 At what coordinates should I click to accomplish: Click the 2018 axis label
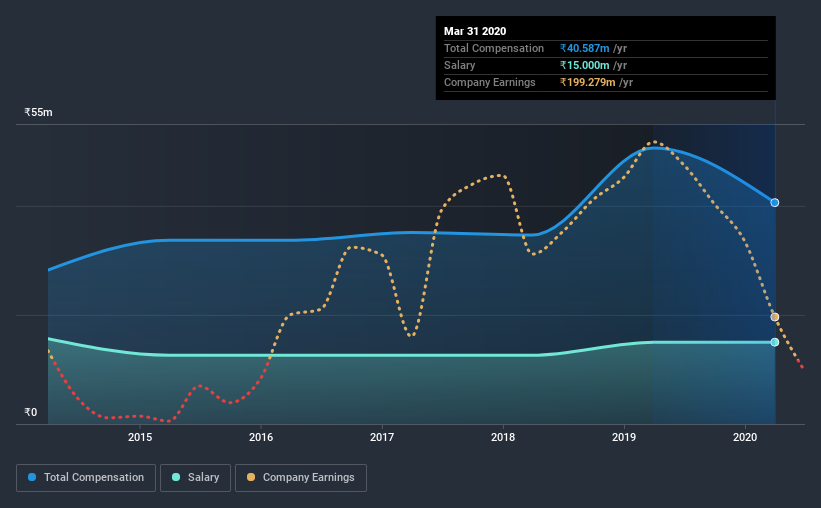[x=503, y=437]
